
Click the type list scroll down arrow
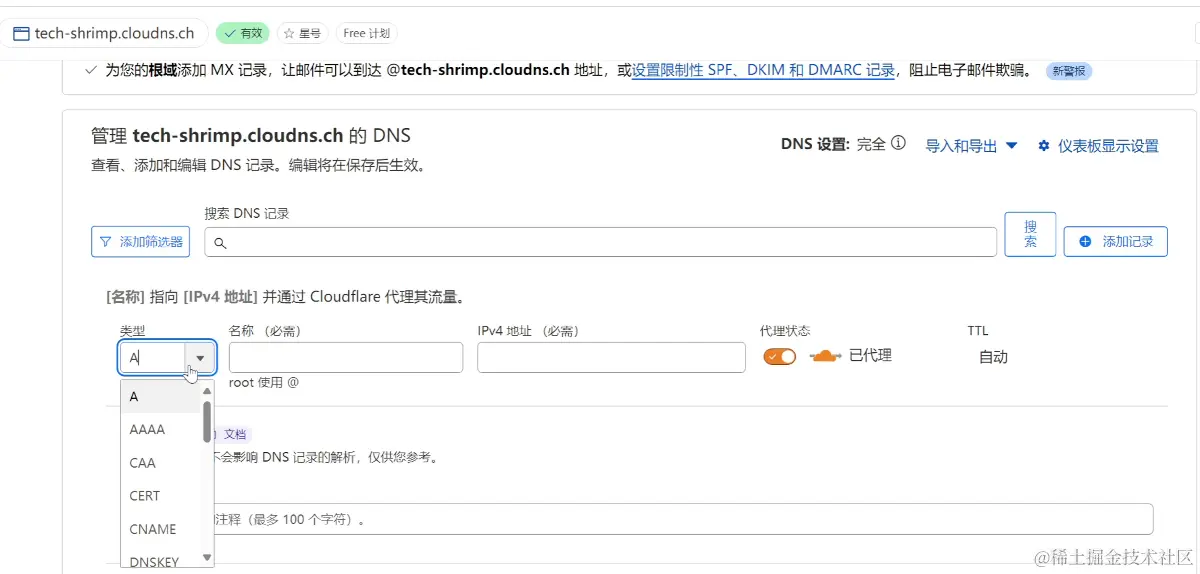(x=207, y=558)
